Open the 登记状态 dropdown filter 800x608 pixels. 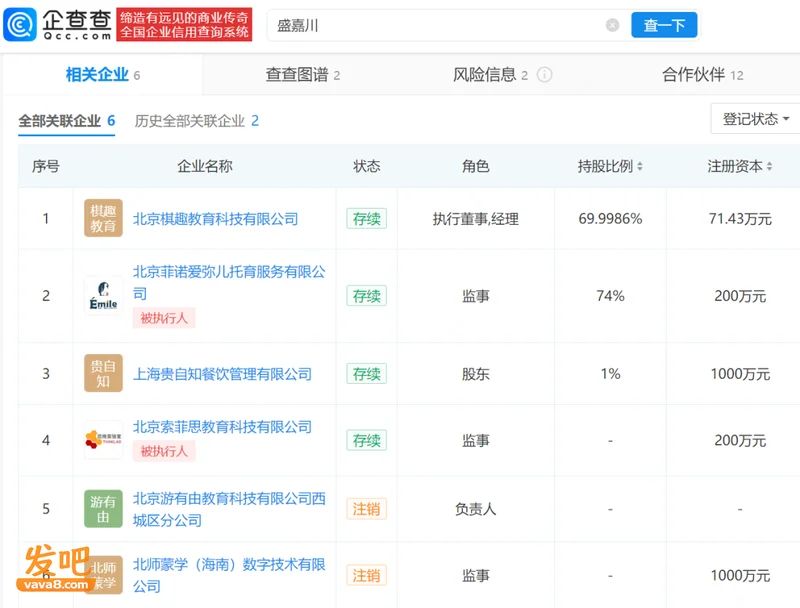(x=755, y=119)
